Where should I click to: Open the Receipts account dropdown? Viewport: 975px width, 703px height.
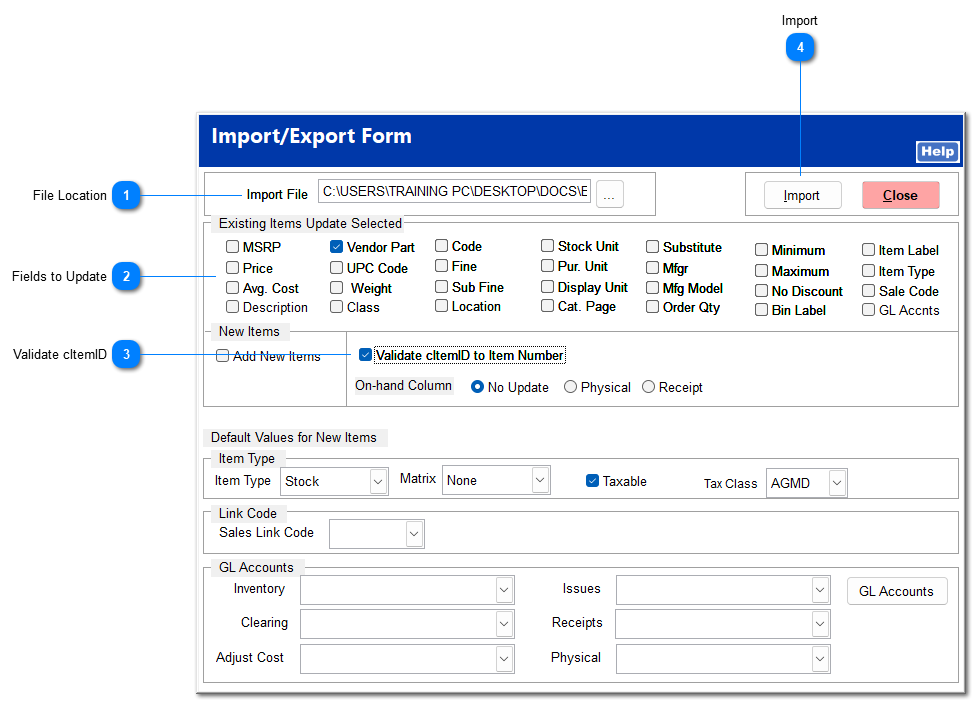(x=820, y=624)
